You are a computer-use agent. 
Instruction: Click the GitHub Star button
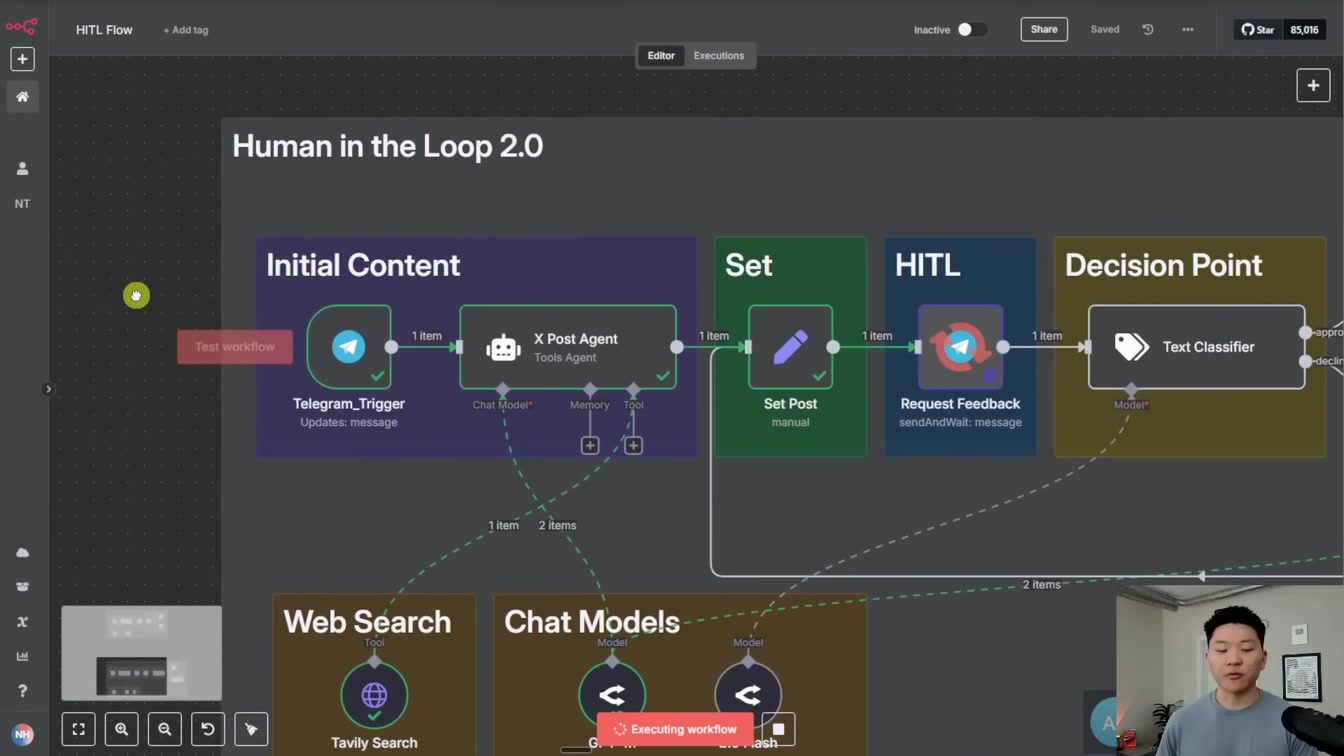click(x=1258, y=30)
